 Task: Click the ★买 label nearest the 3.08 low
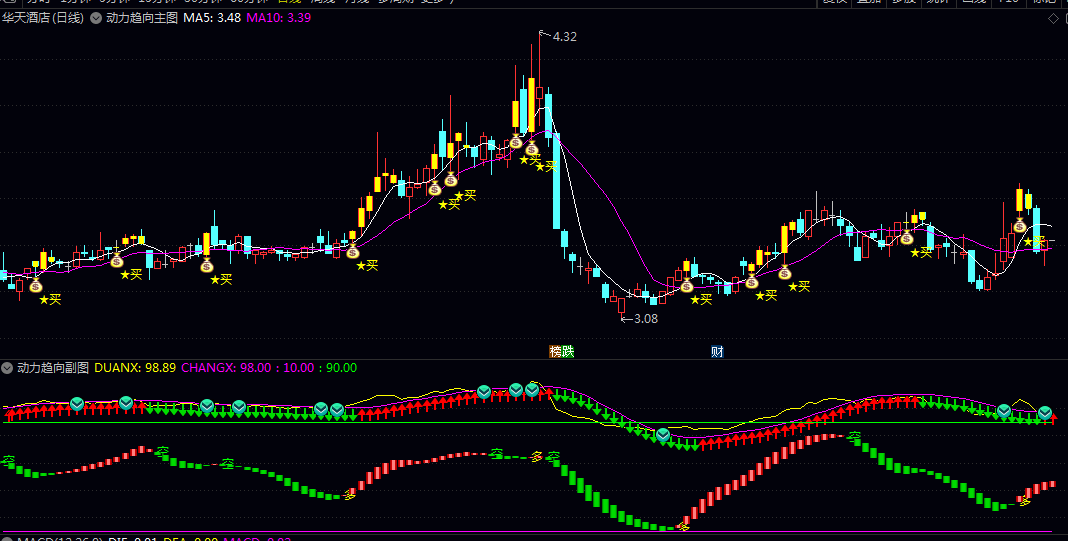pos(701,298)
